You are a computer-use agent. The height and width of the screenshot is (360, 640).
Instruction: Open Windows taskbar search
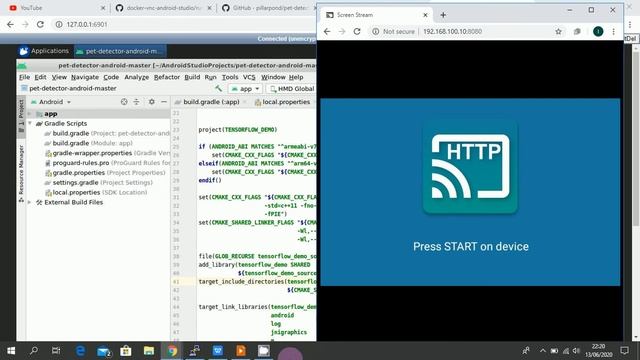[x=34, y=351]
